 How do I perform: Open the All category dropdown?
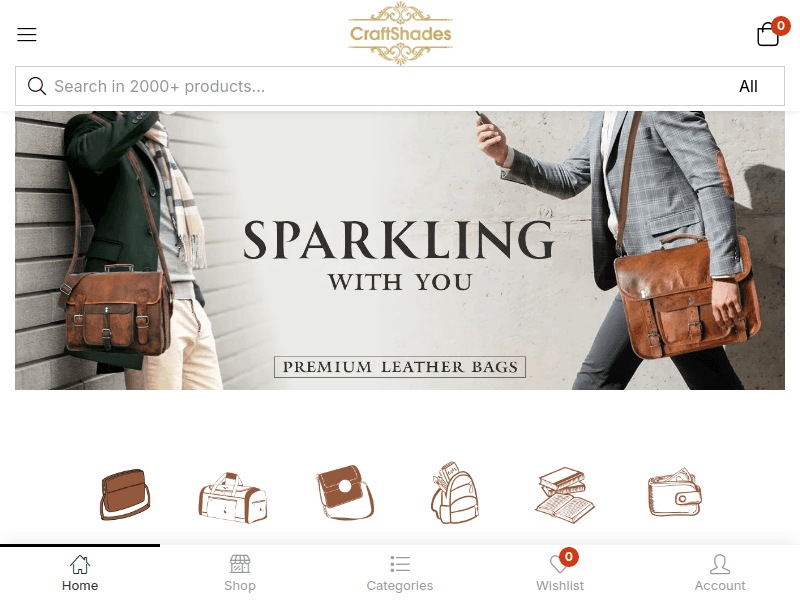pyautogui.click(x=748, y=86)
